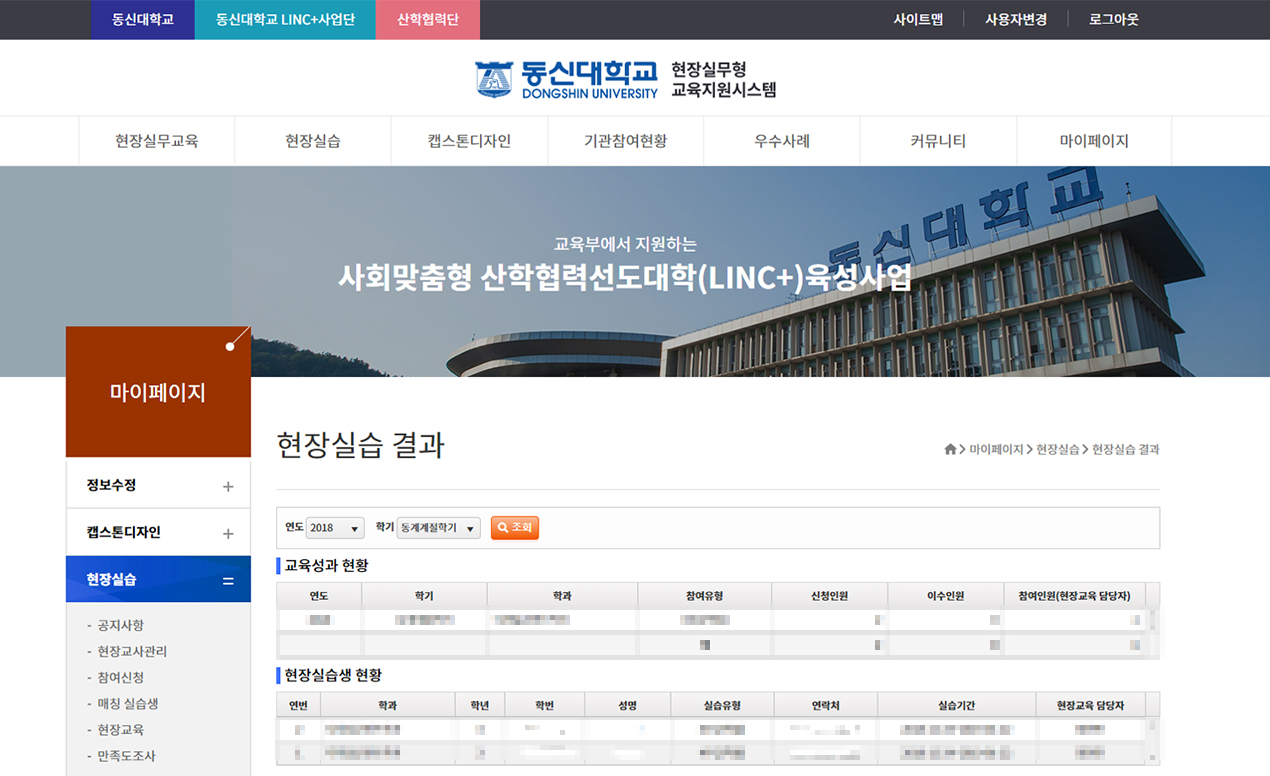Open the 우수사례 main menu
This screenshot has height=776, width=1270.
click(782, 141)
